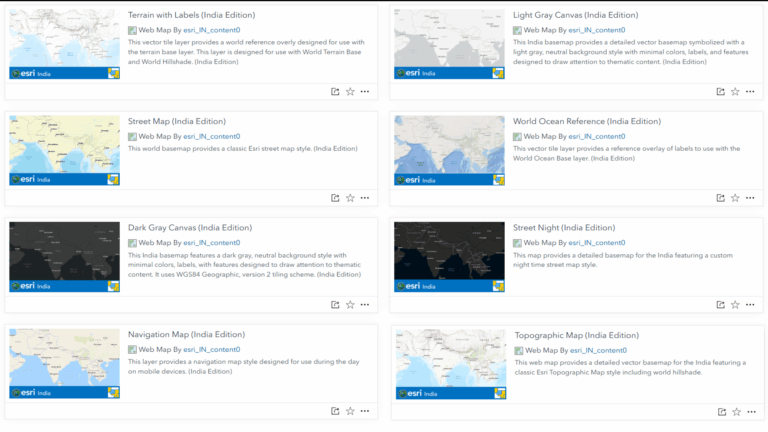The height and width of the screenshot is (432, 768).
Task: Open Navigation Map in viewer icon
Action: coord(335,411)
